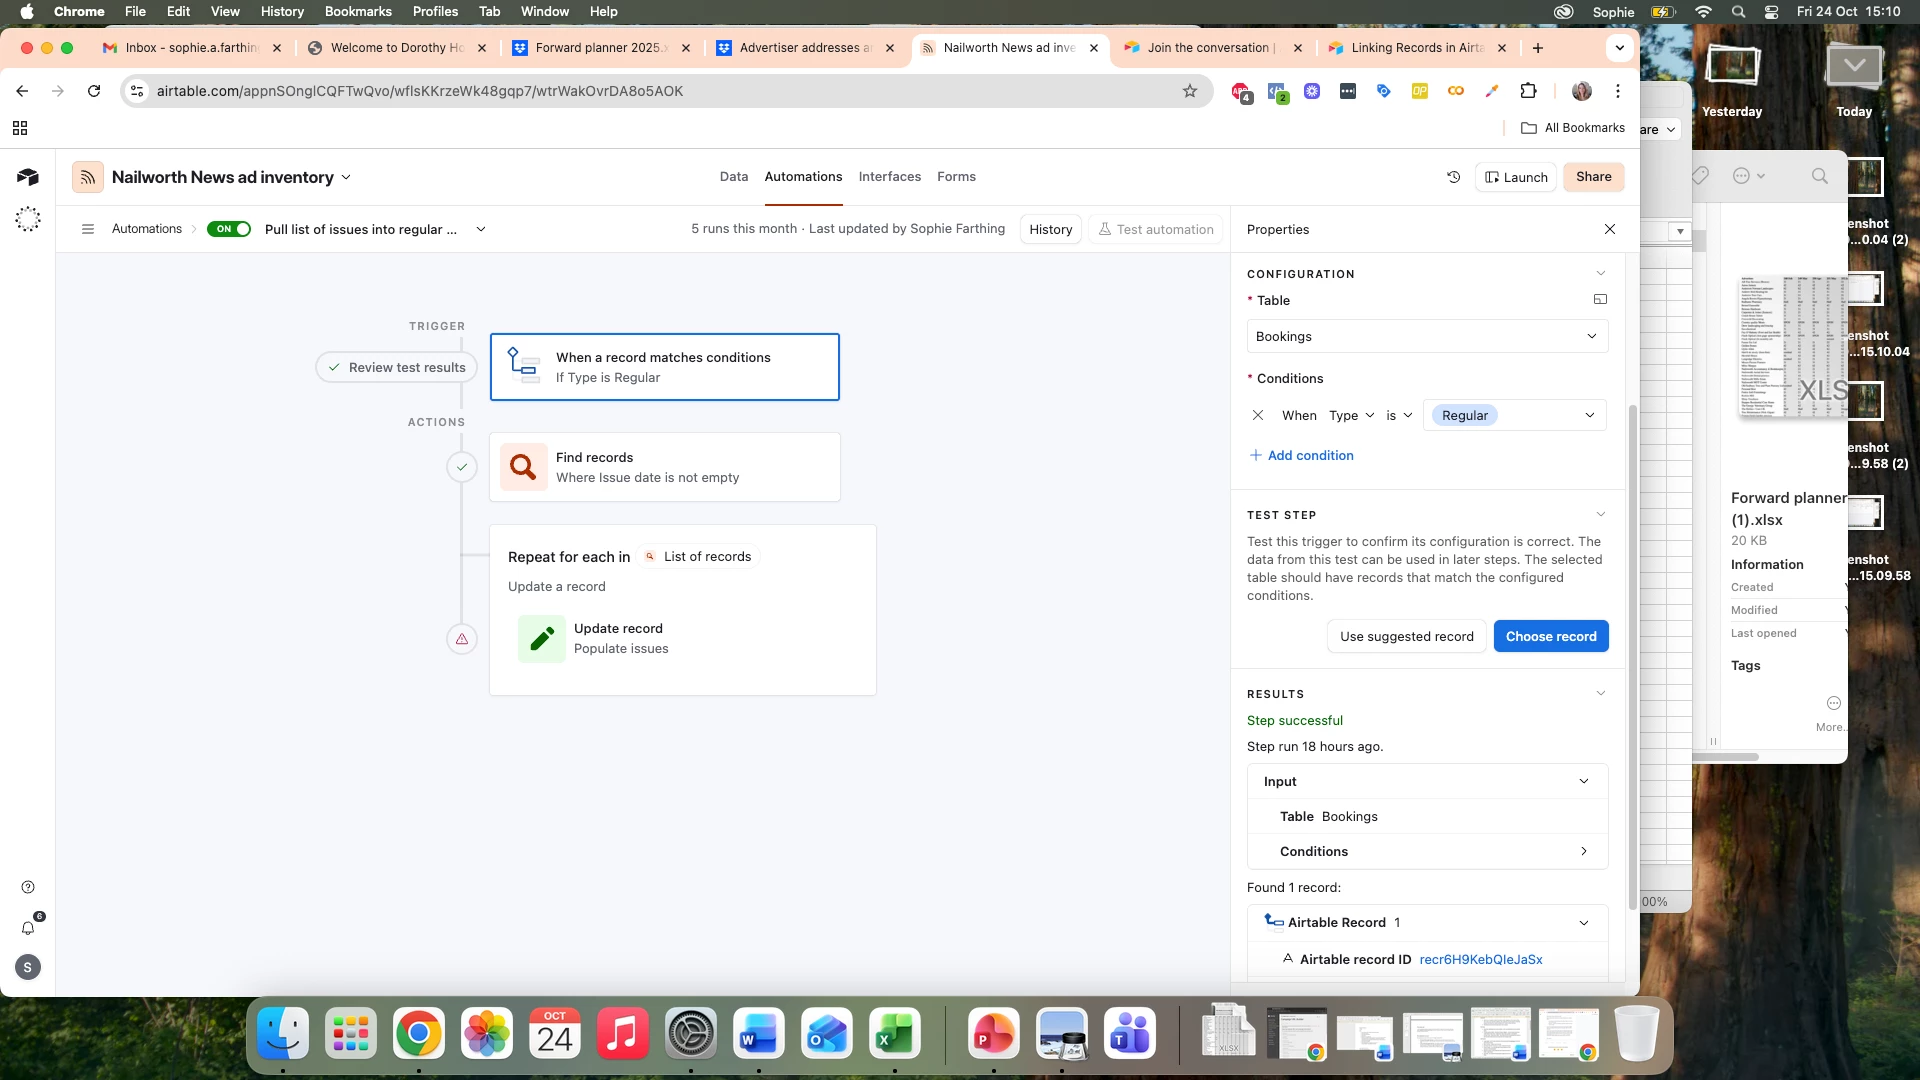Screen dimensions: 1920x1080
Task: Expand the Conditions row in results
Action: point(1583,851)
